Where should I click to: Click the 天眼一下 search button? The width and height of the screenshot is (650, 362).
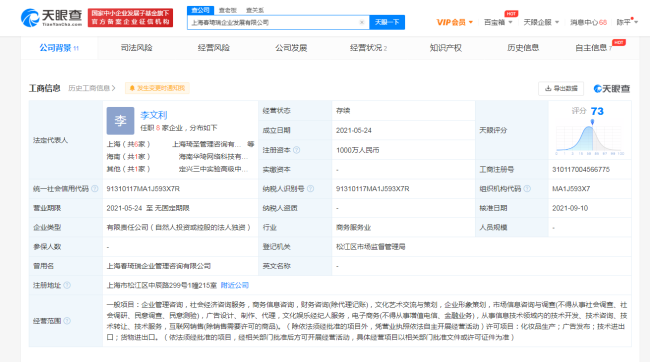387,22
